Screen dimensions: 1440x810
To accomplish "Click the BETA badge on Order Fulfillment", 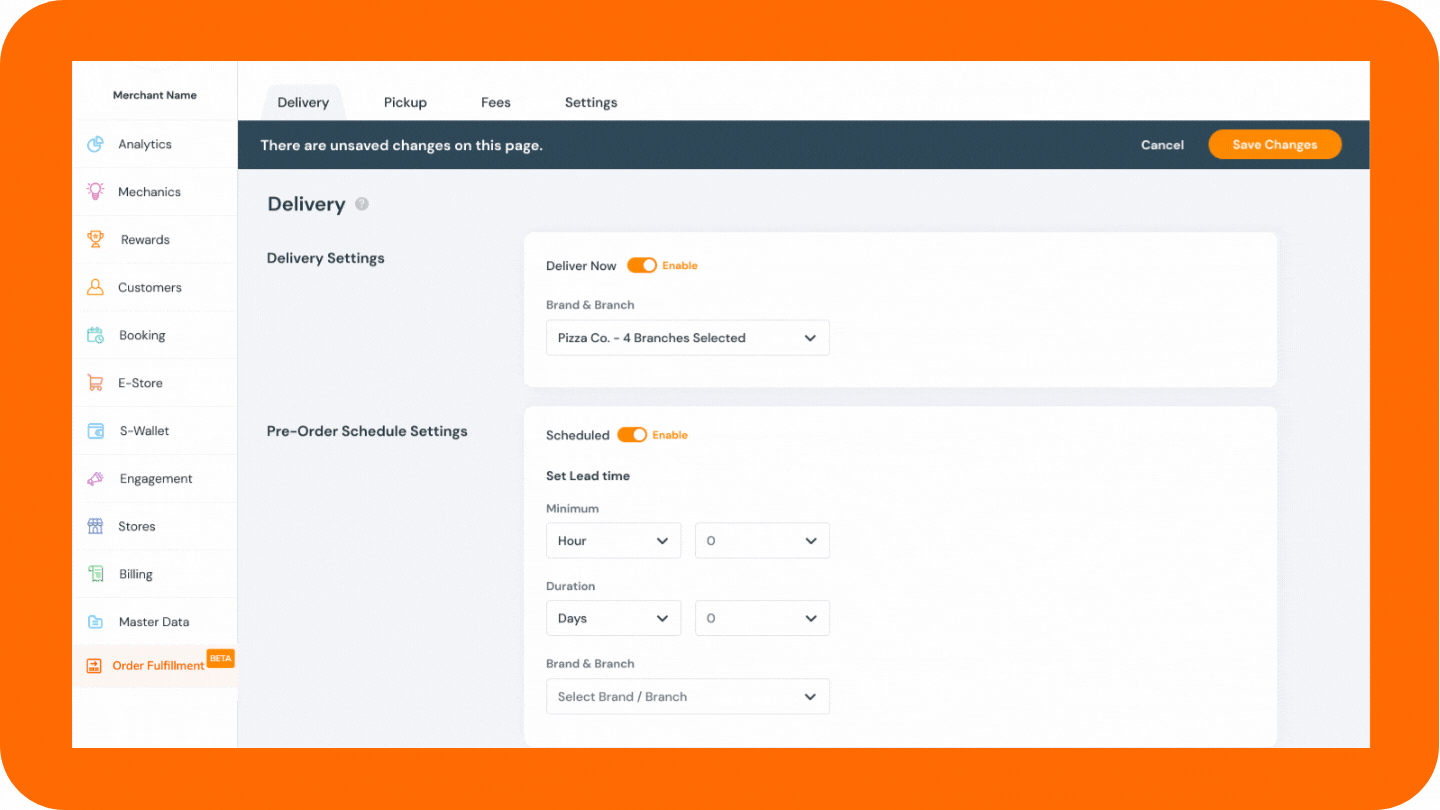I will [220, 658].
